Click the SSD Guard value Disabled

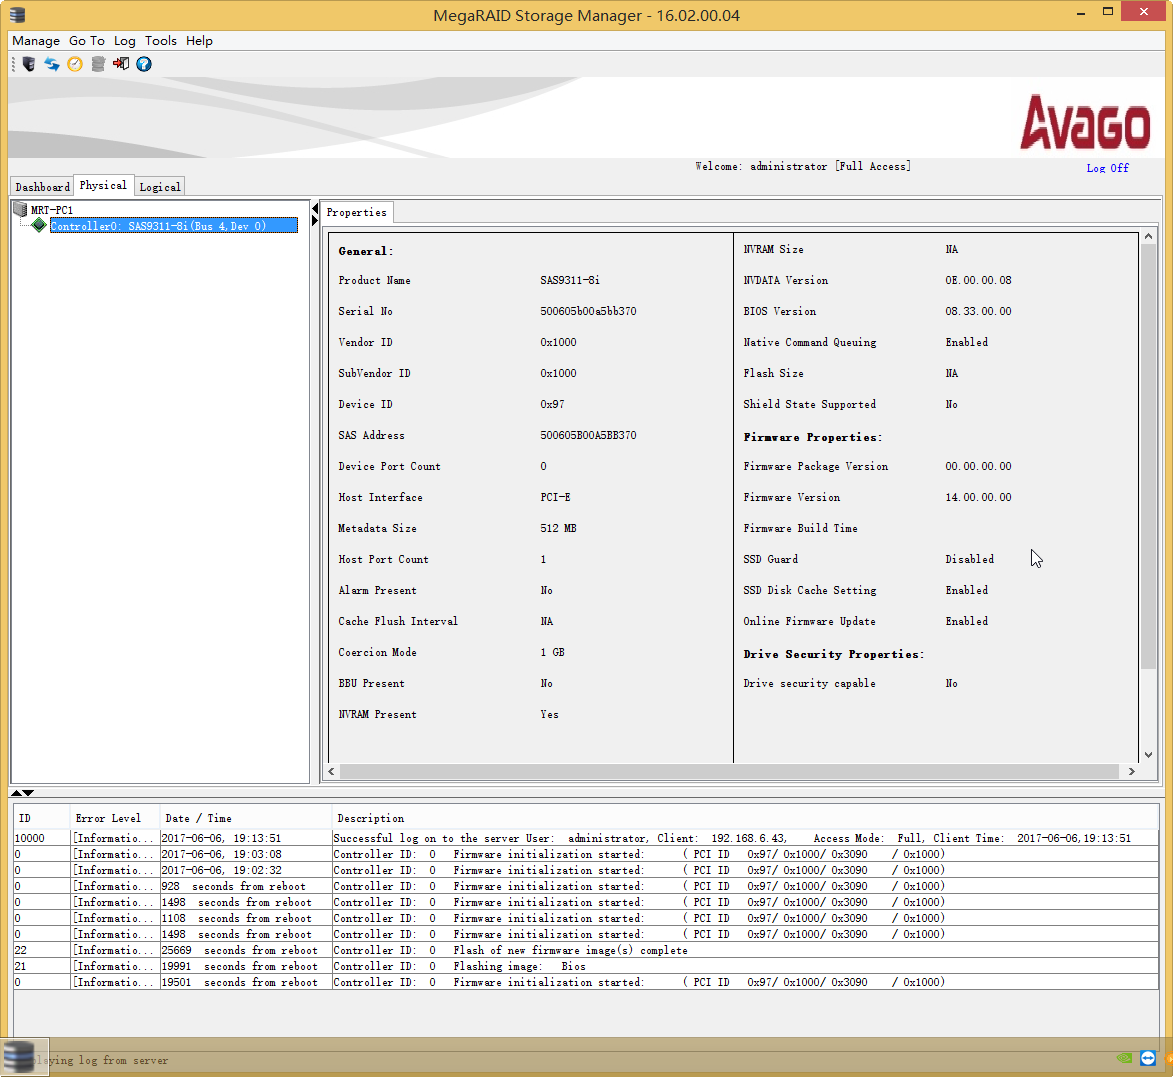pos(970,559)
